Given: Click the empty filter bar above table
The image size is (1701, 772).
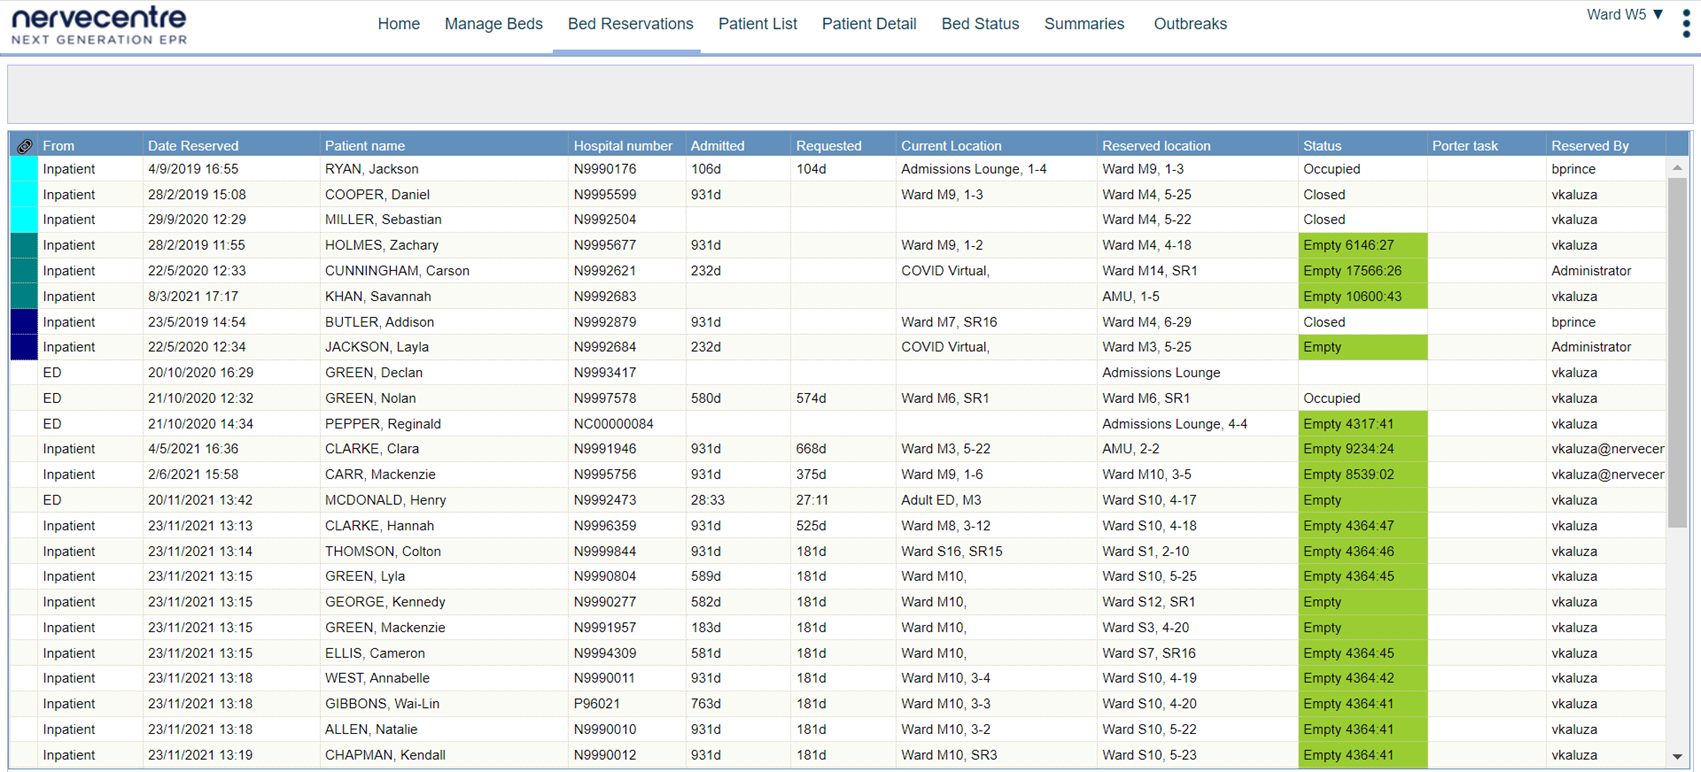Looking at the screenshot, I should point(850,95).
